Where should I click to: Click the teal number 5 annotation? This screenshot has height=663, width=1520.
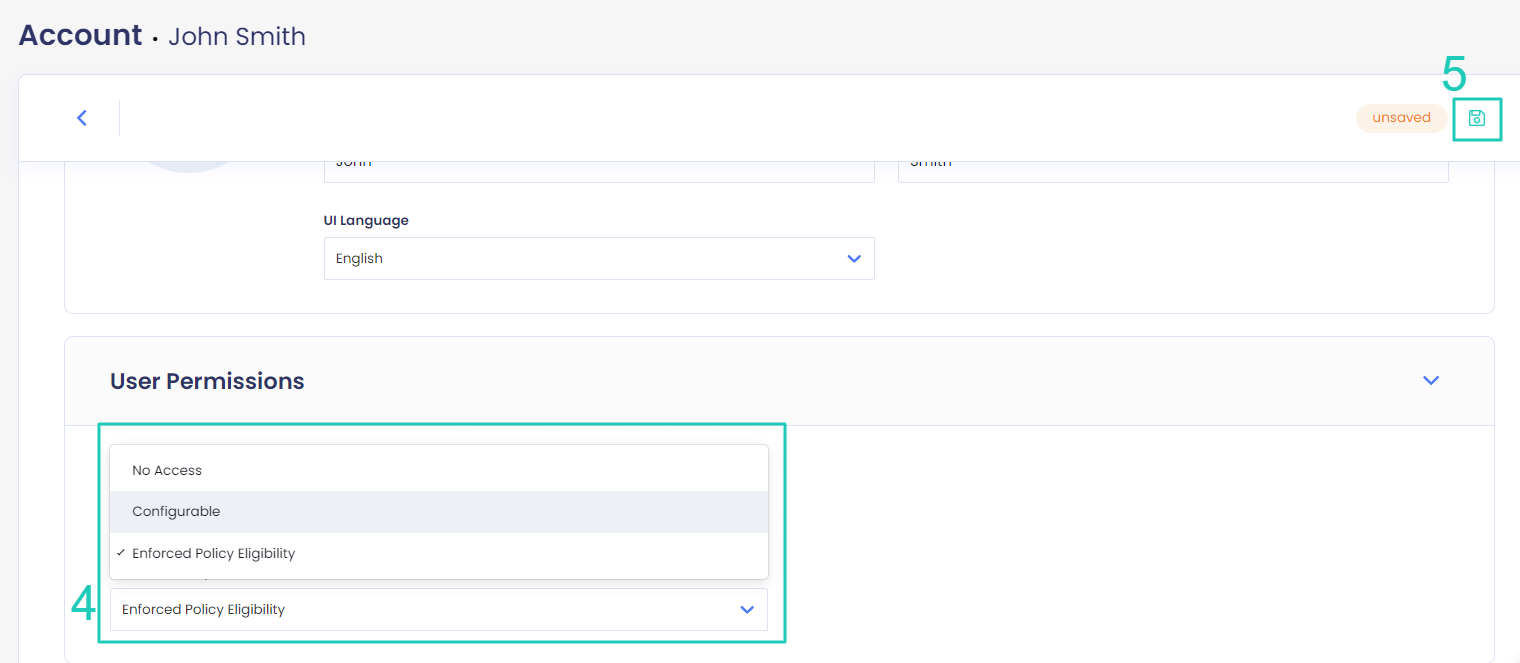(x=1453, y=75)
